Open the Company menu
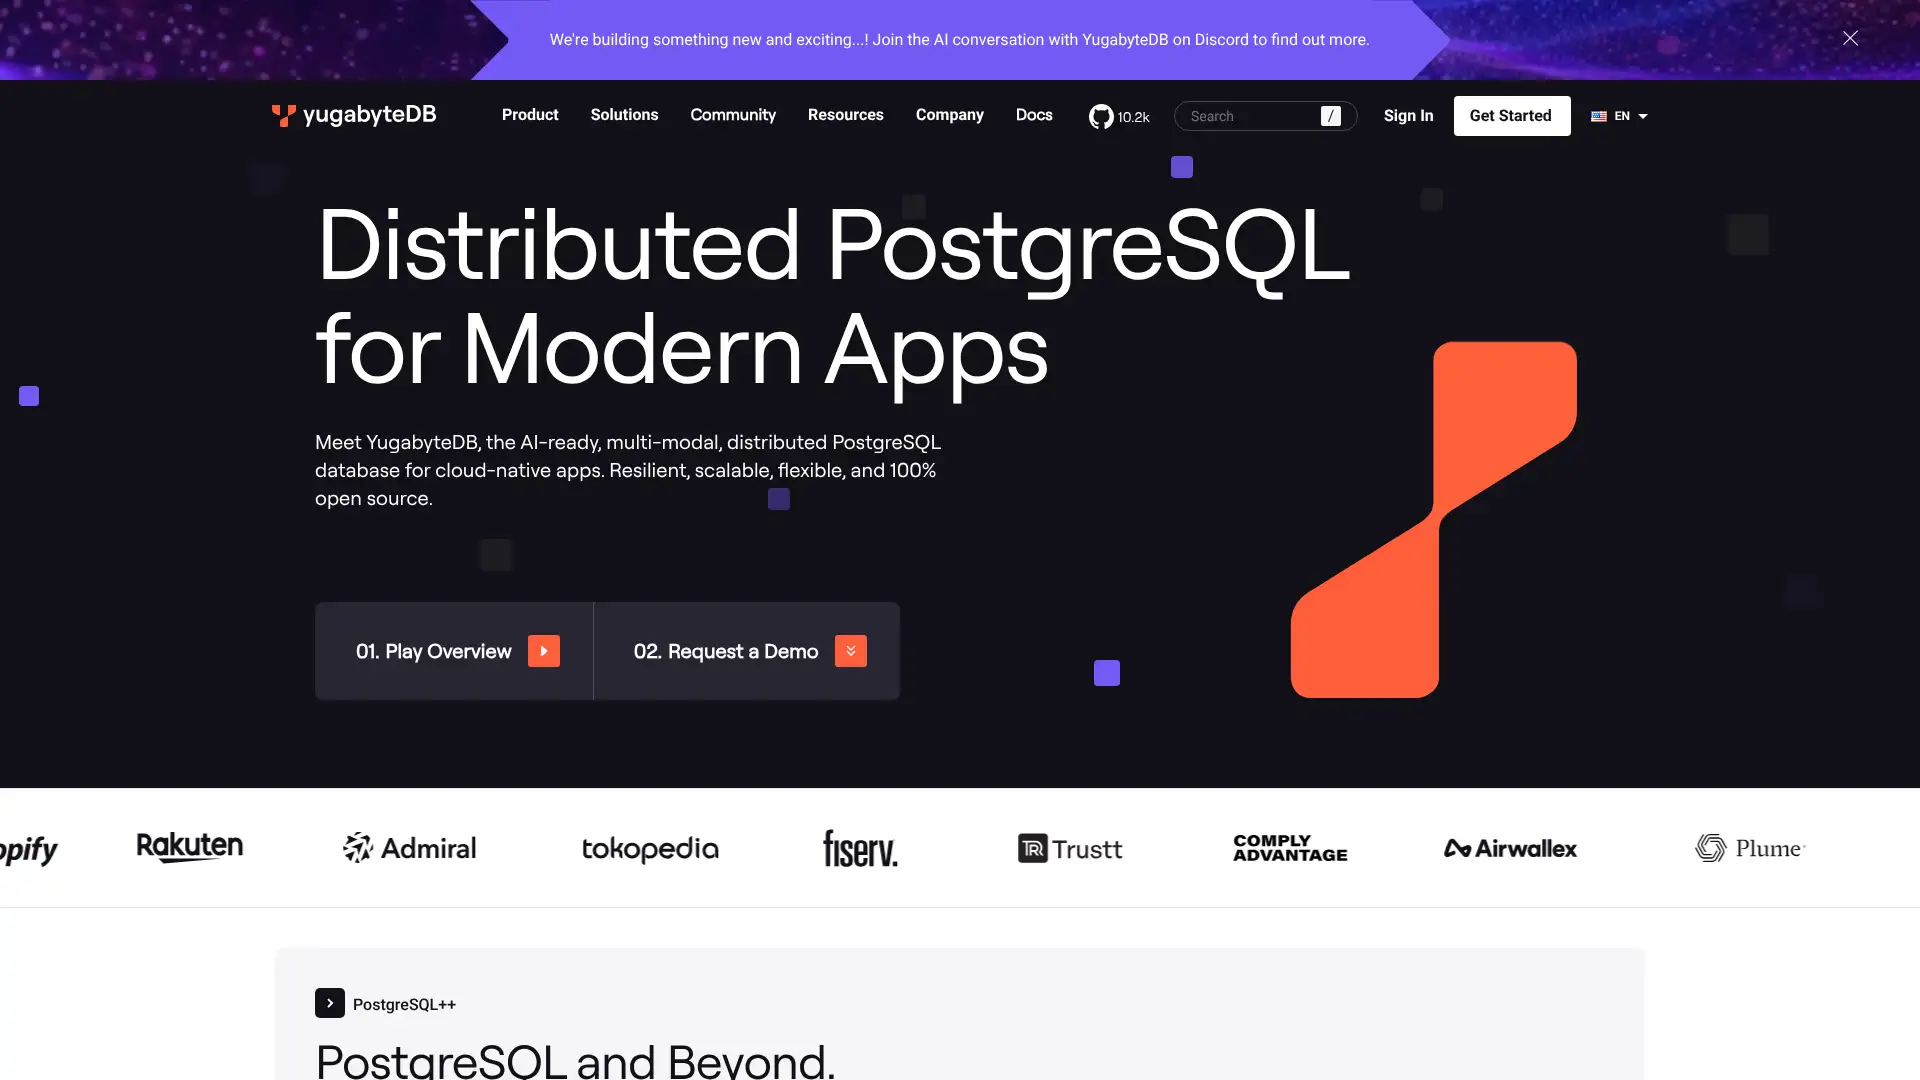This screenshot has width=1920, height=1080. pos(950,115)
